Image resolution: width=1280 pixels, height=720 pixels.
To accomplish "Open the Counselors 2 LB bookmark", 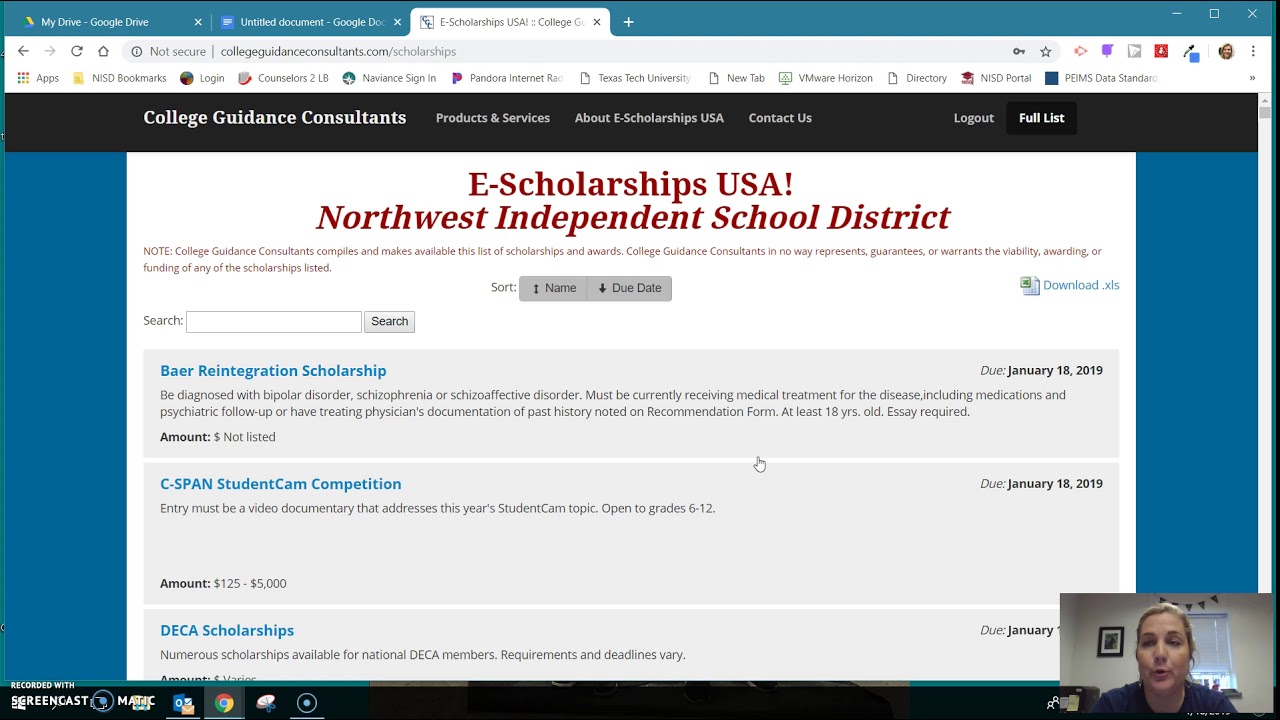I will pos(283,78).
